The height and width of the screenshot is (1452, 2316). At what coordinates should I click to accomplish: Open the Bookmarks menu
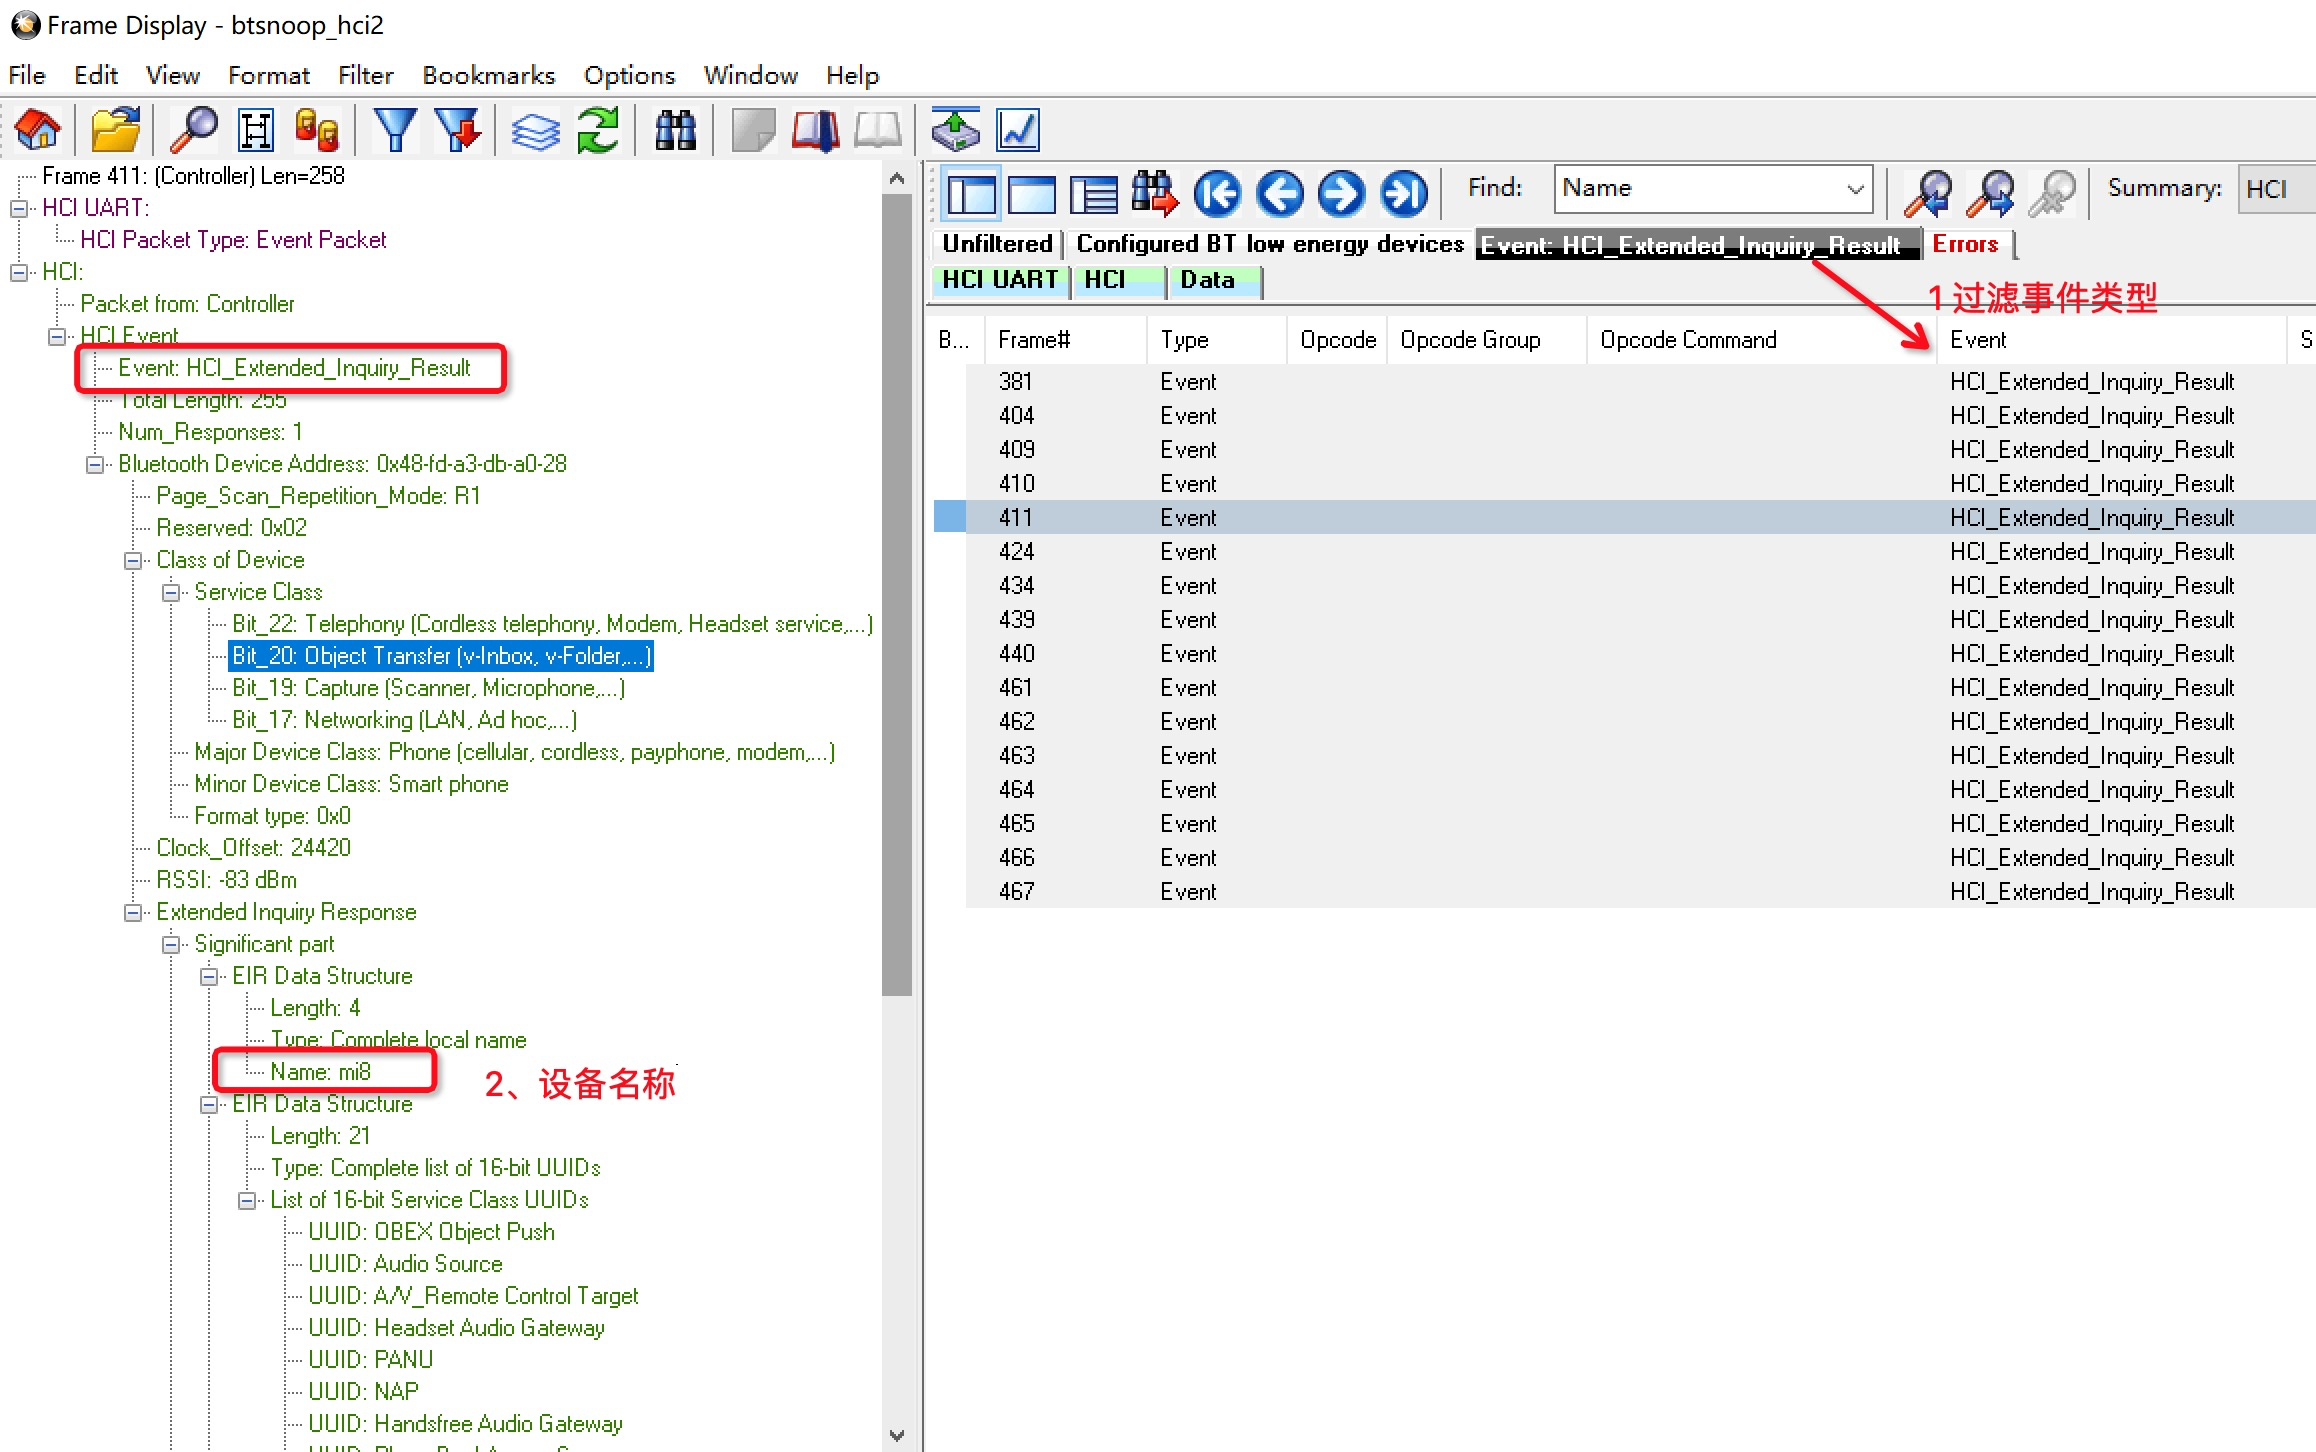point(488,75)
